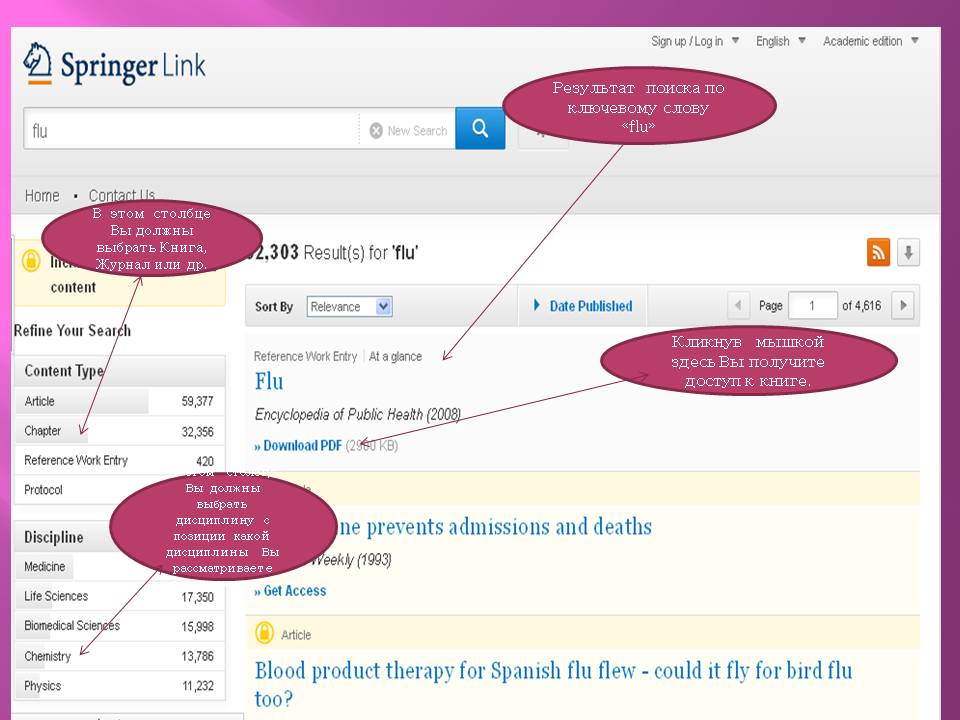Click the lock icon beside Article label
Screen dimensions: 960x720
click(264, 633)
